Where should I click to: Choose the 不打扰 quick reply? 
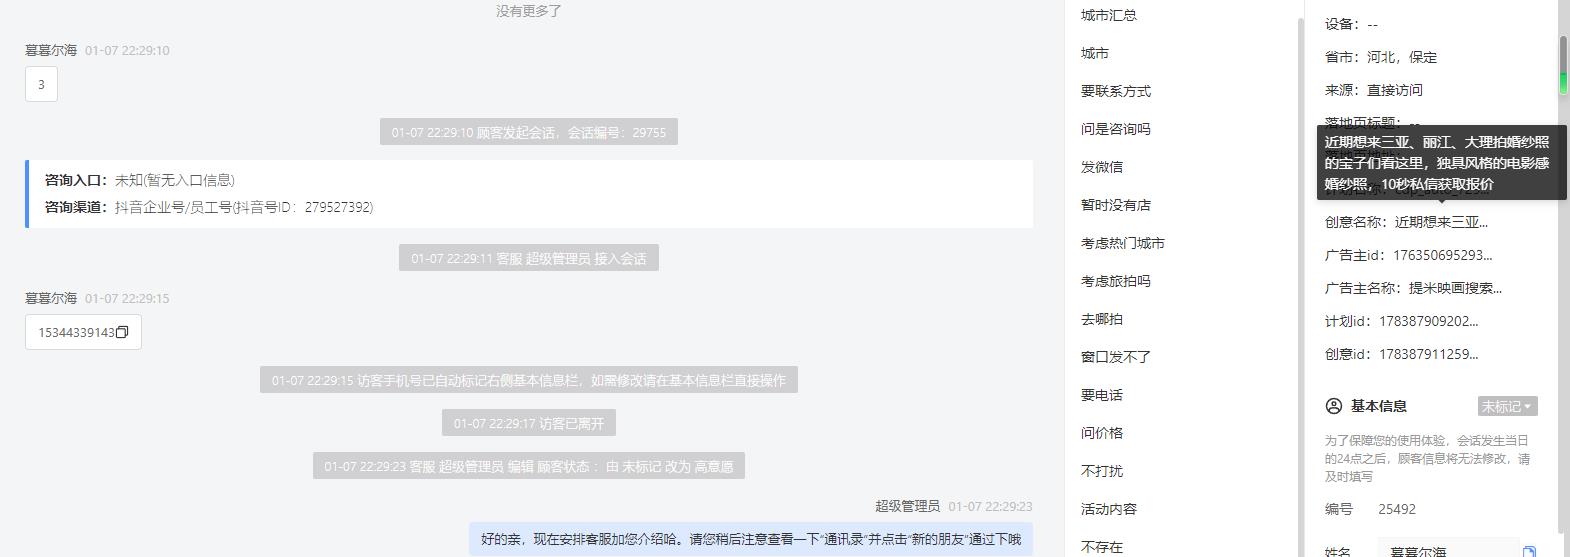1102,471
